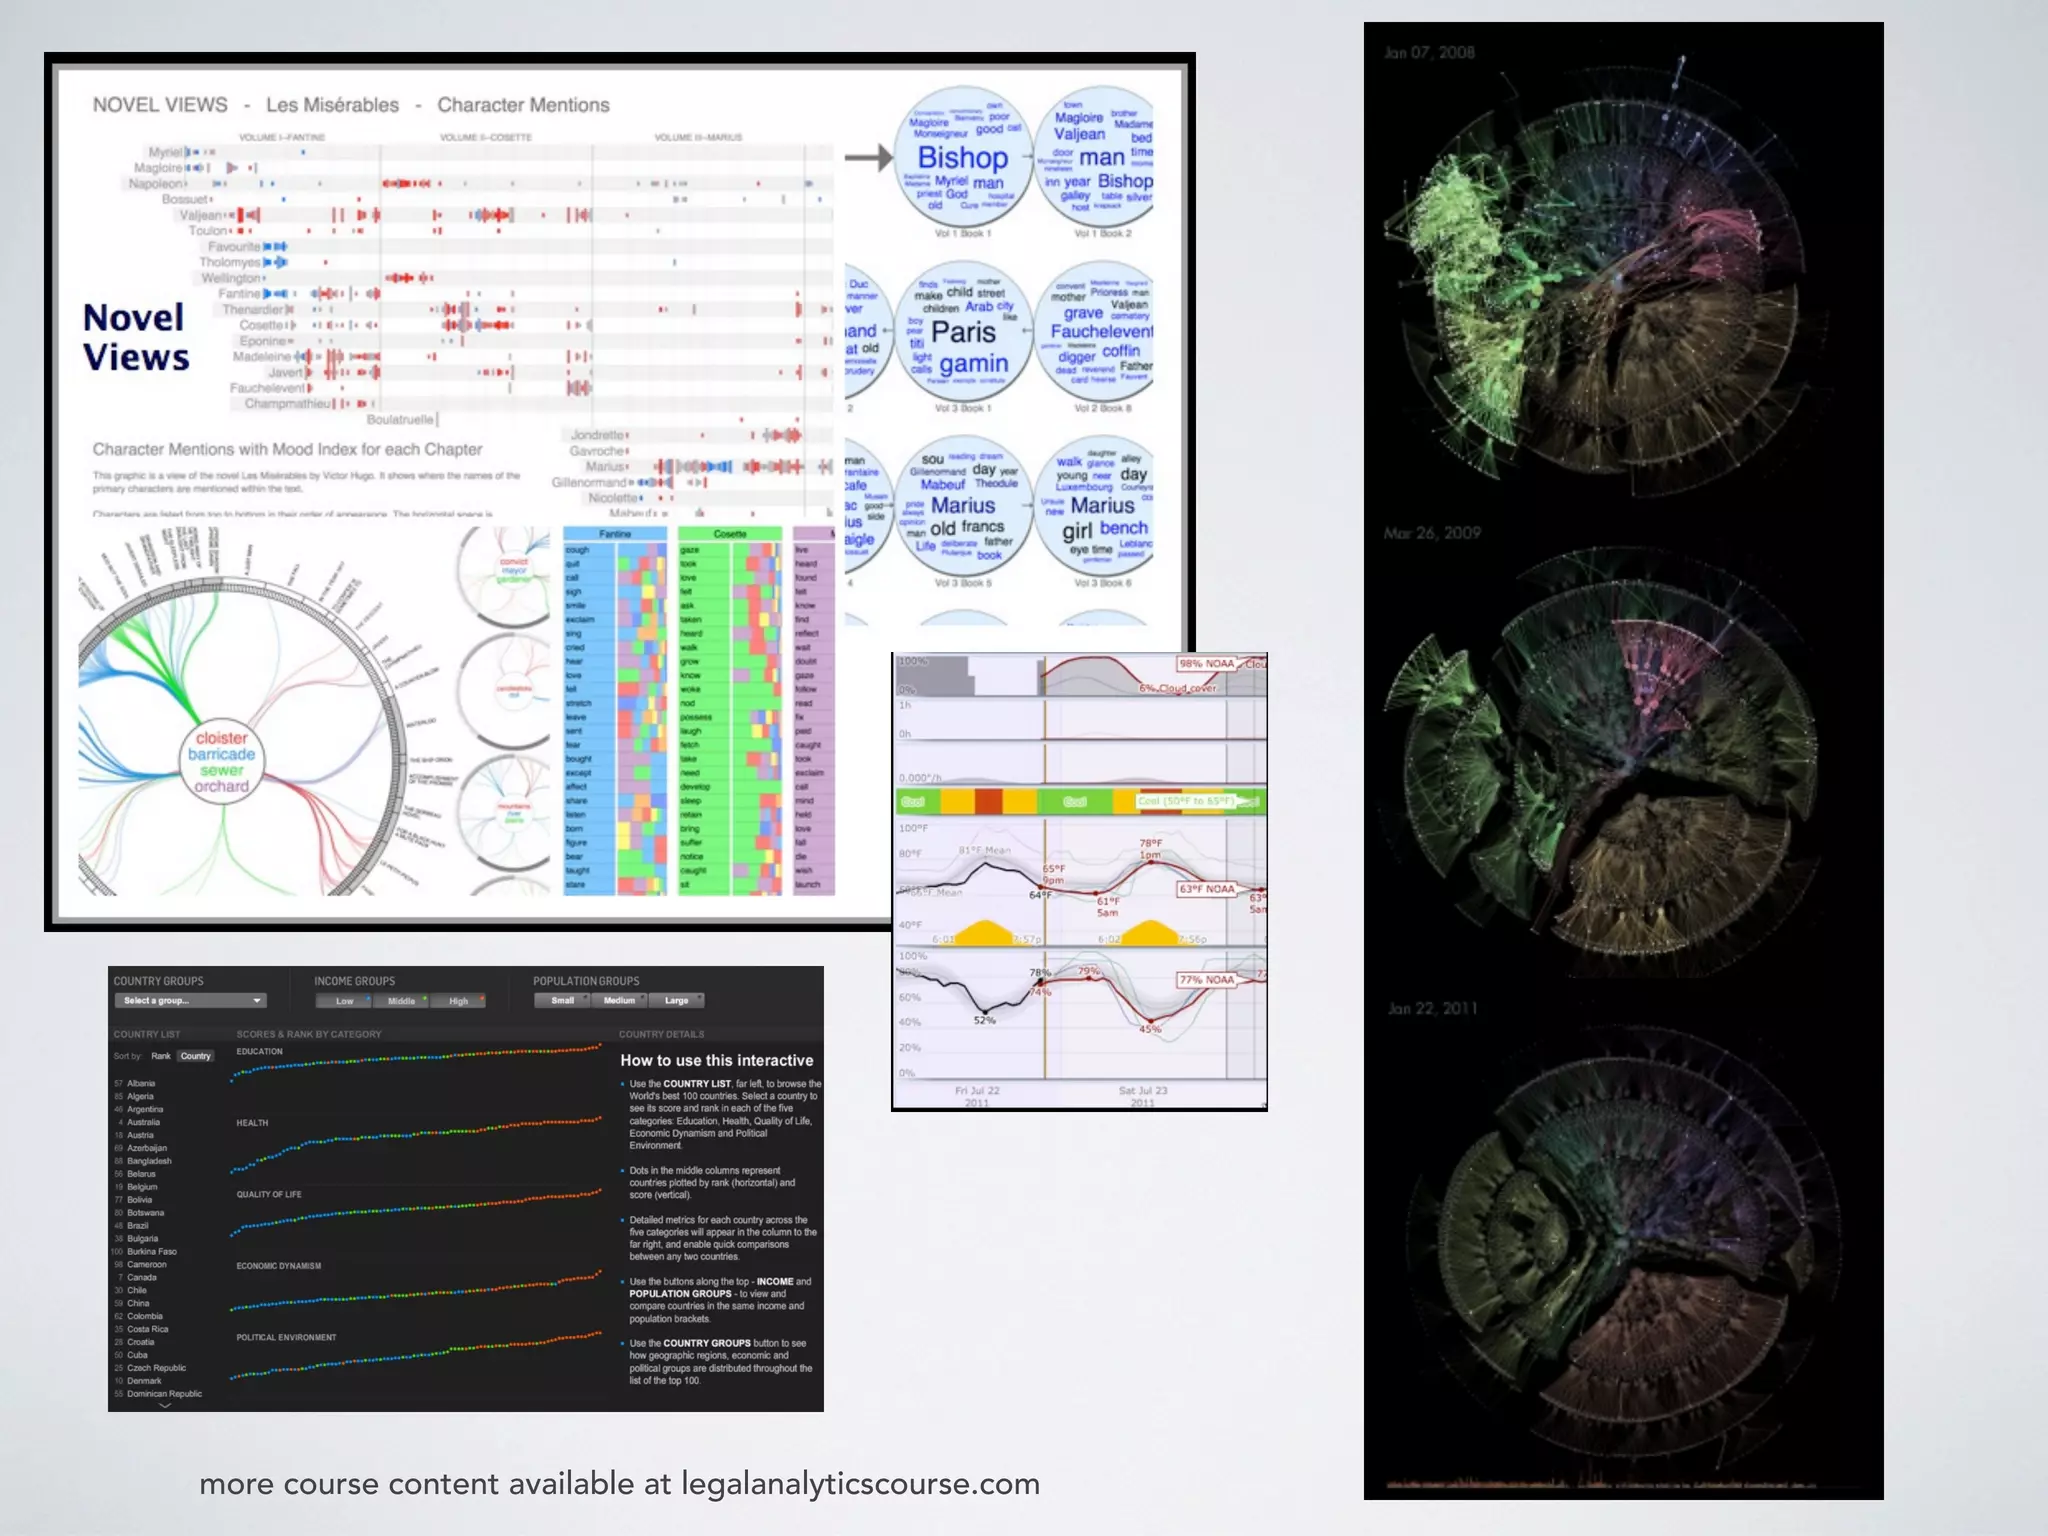
Task: Click the Fauchelevent coffin word cloud bubble
Action: [x=1100, y=333]
